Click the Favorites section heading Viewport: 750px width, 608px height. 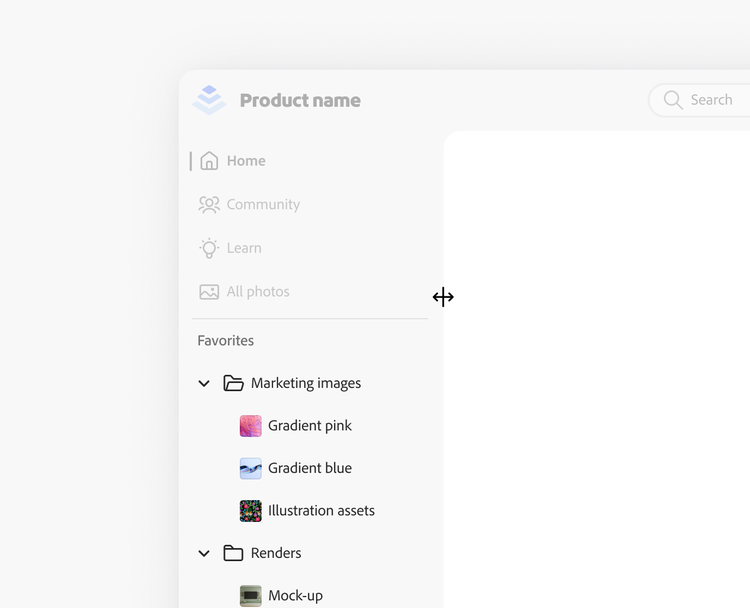[226, 341]
